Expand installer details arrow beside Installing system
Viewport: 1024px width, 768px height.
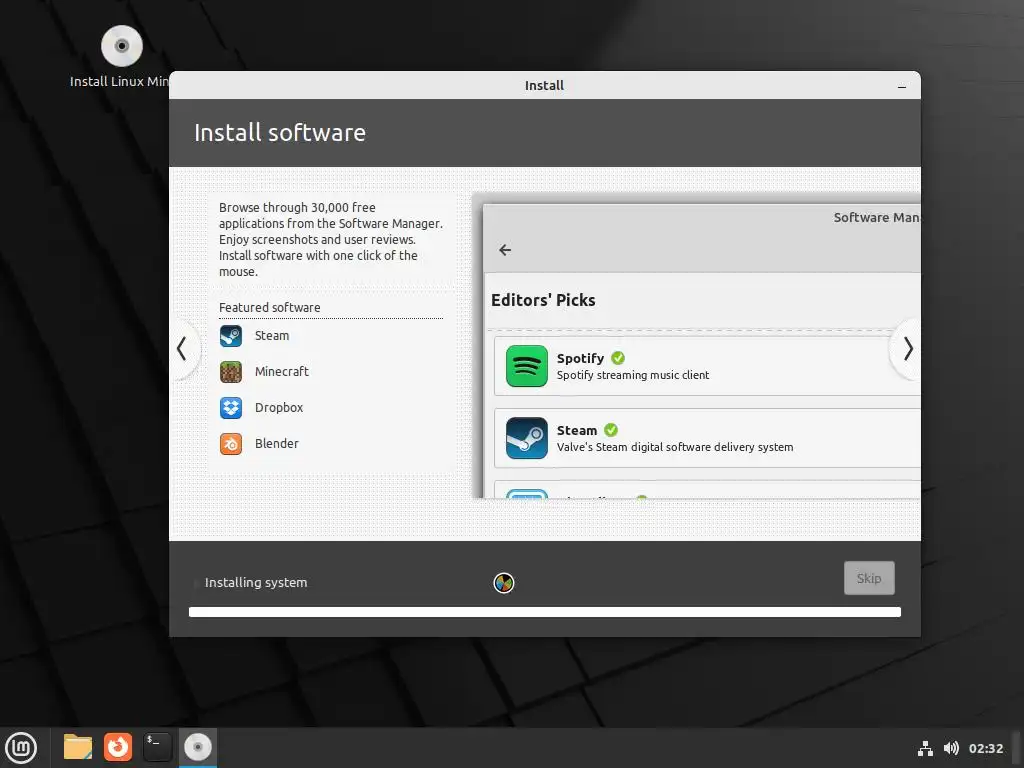tap(196, 583)
